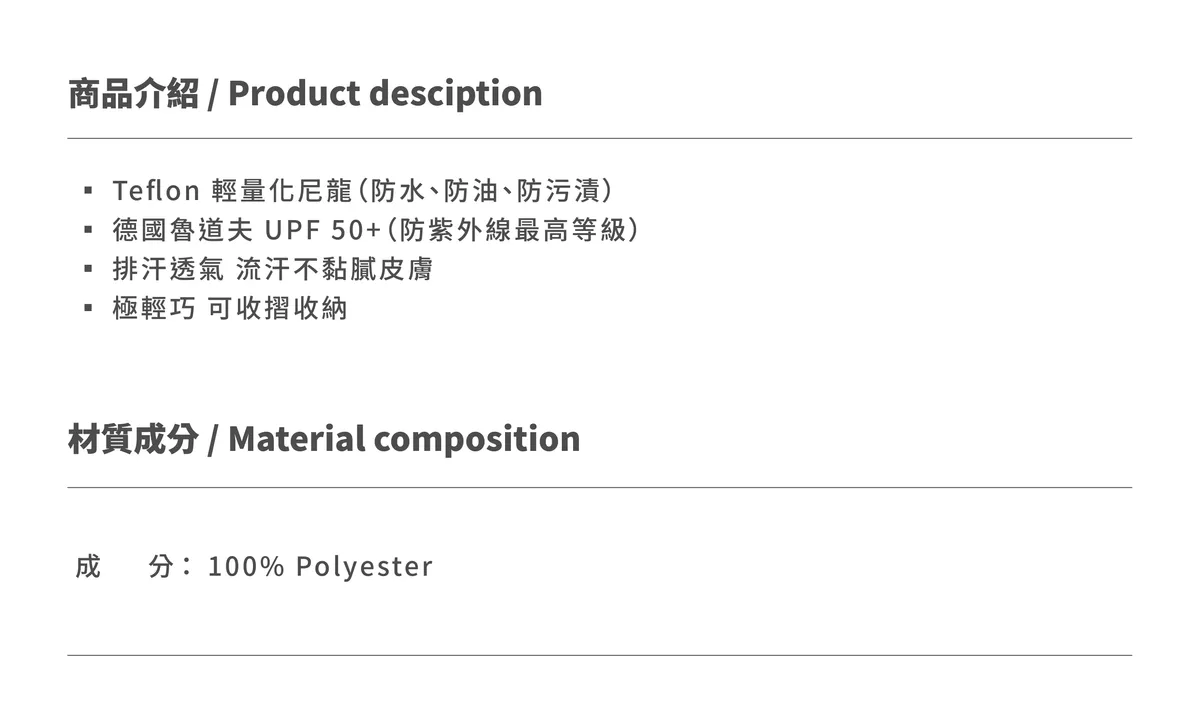Select the word Teflon in first bullet
Viewport: 1200px width, 704px height.
click(x=157, y=190)
